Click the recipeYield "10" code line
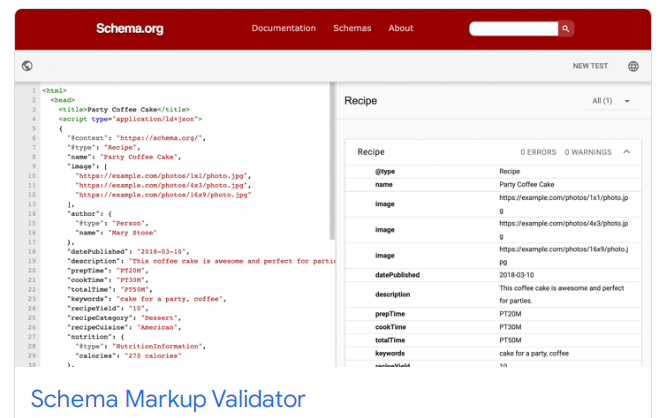This screenshot has width=670, height=418. (x=108, y=308)
